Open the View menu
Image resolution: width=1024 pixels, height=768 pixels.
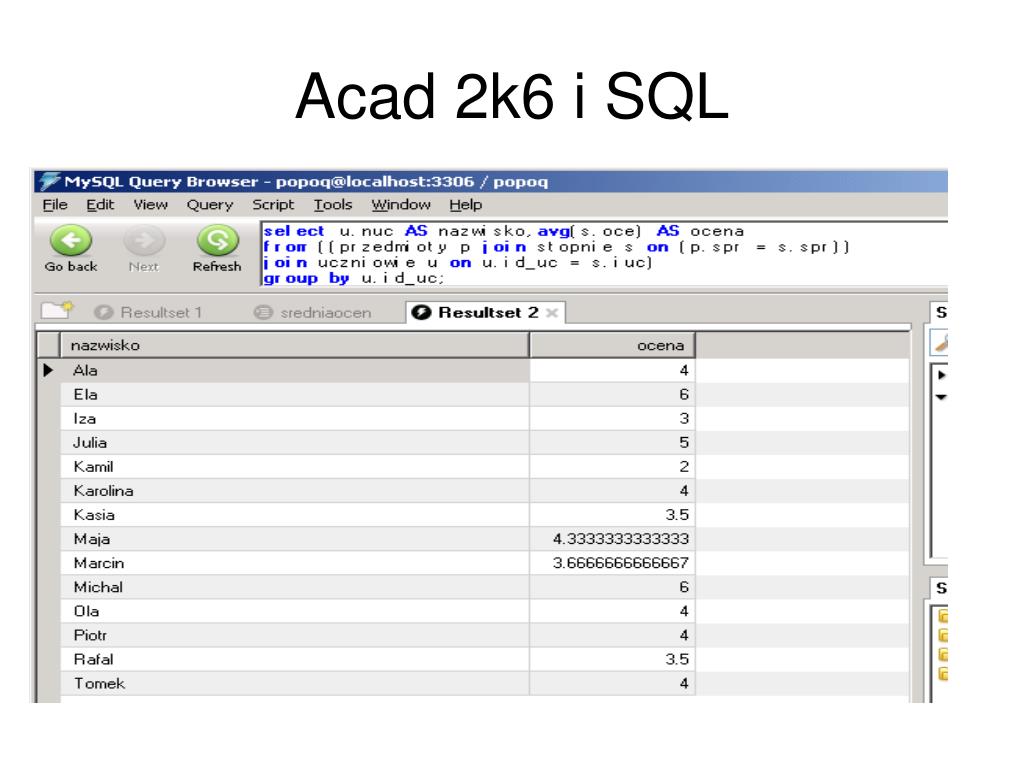[x=150, y=205]
